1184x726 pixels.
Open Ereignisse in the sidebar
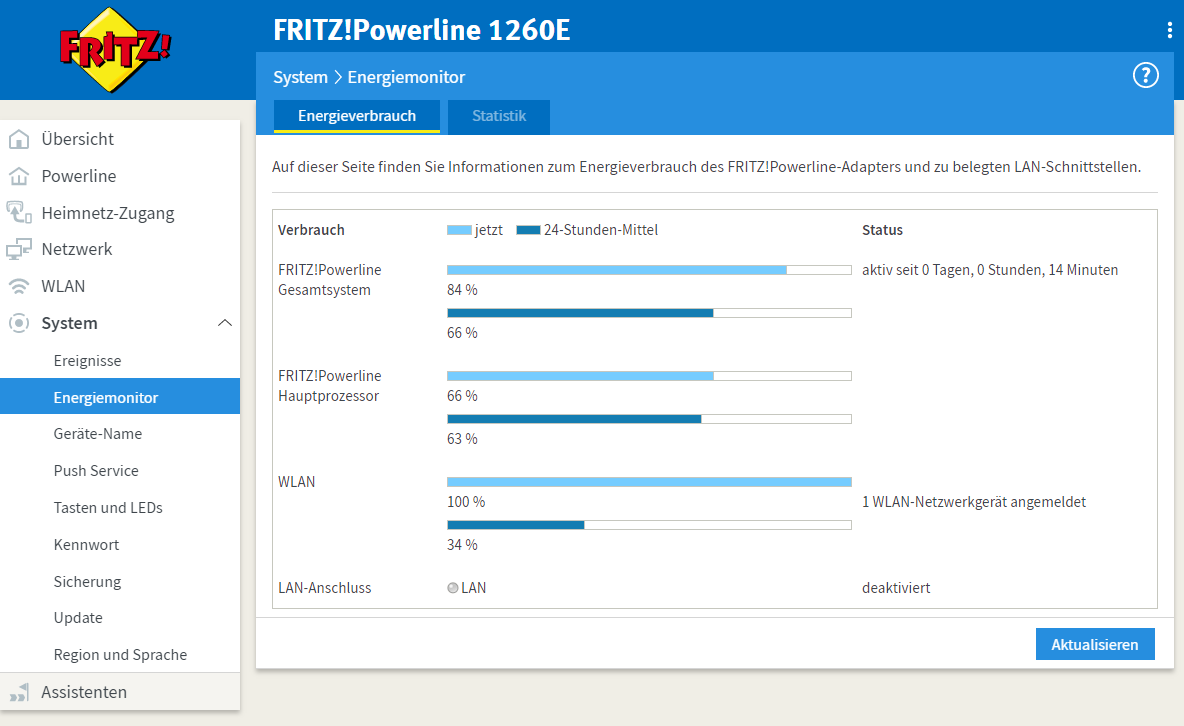tap(87, 360)
